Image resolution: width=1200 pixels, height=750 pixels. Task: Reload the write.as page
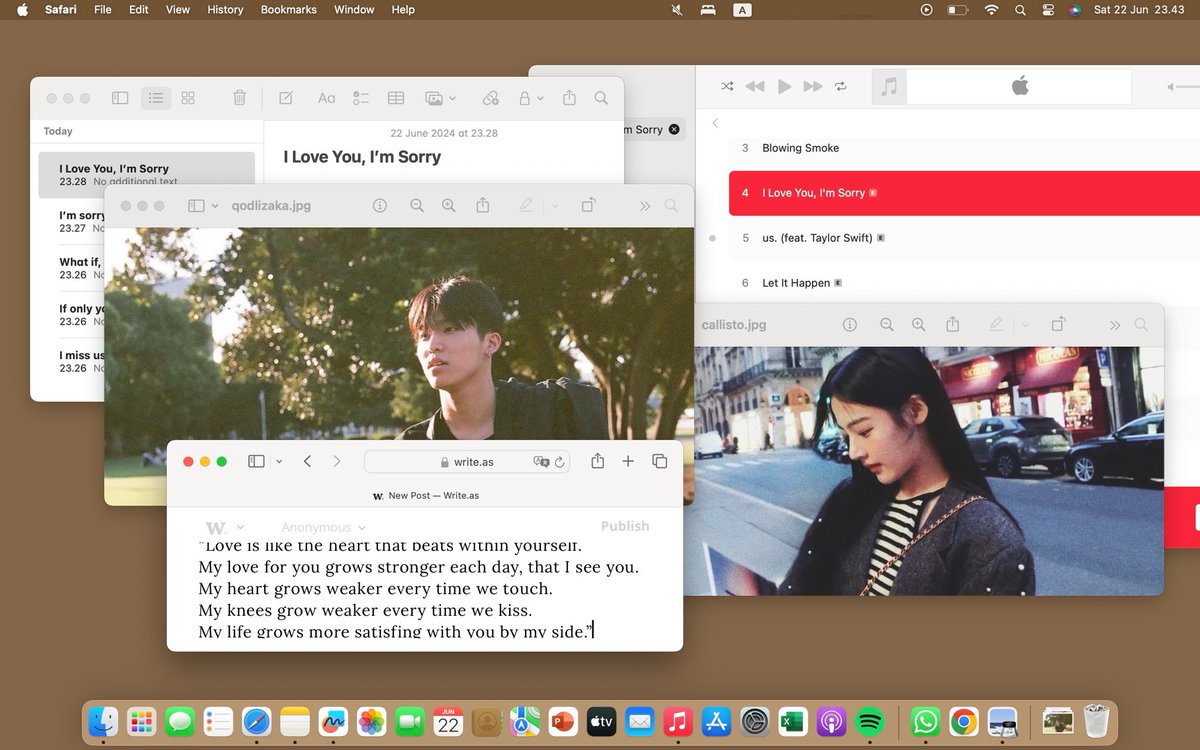point(560,462)
